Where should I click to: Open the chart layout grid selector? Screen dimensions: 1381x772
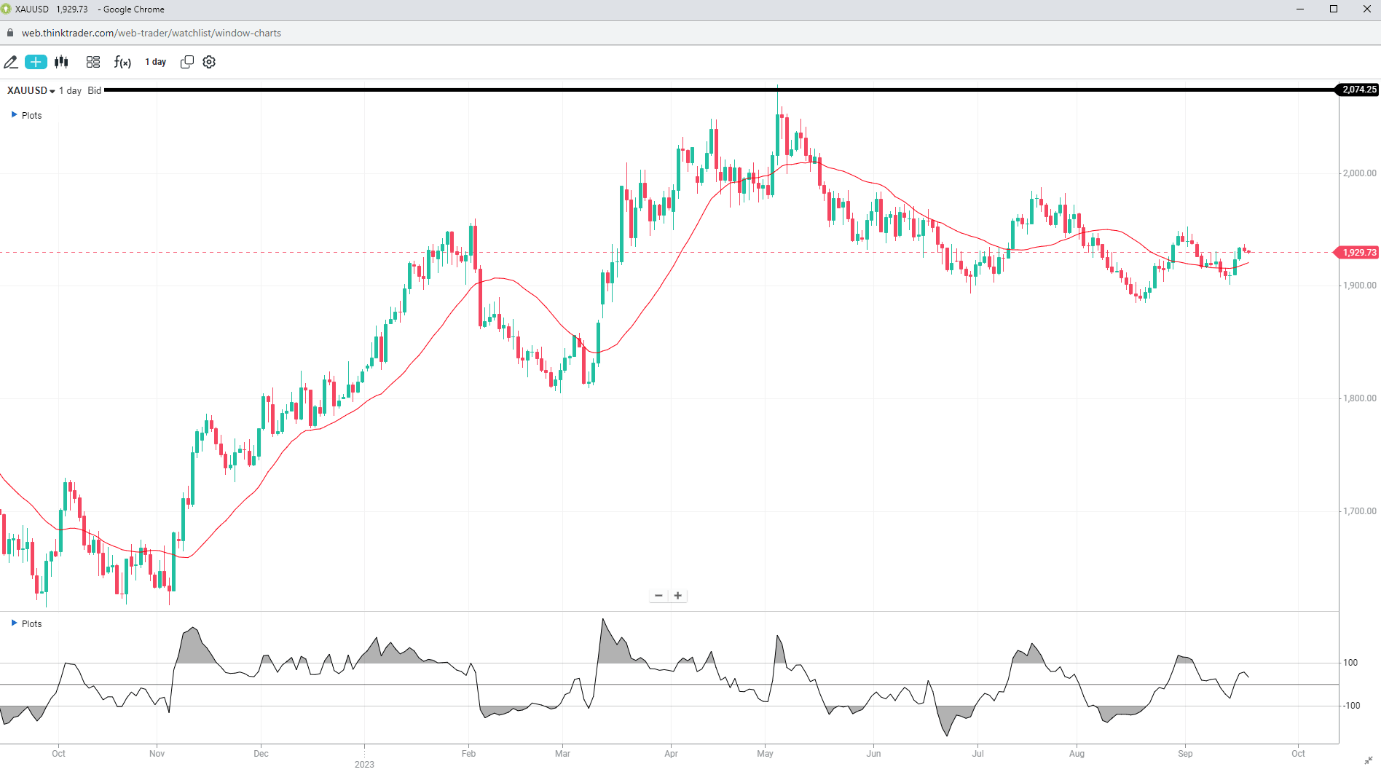tap(93, 62)
